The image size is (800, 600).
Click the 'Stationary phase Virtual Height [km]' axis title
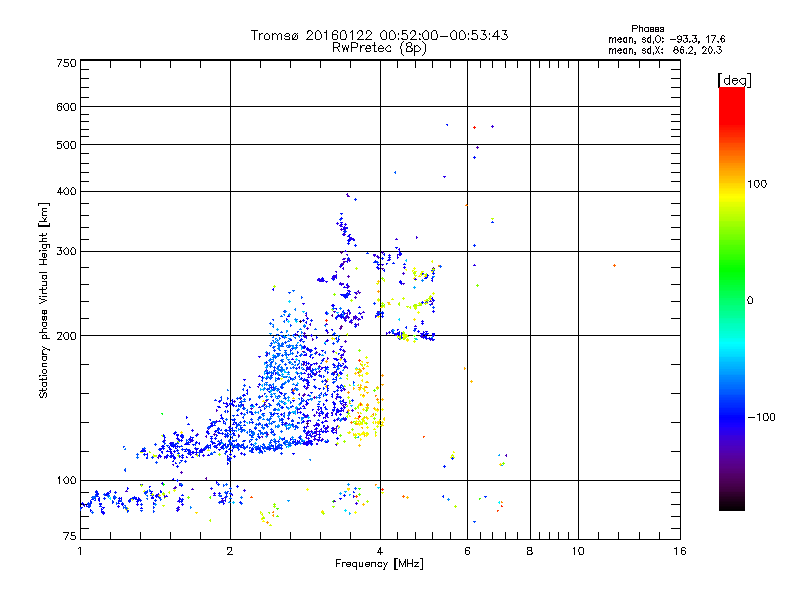tap(44, 301)
